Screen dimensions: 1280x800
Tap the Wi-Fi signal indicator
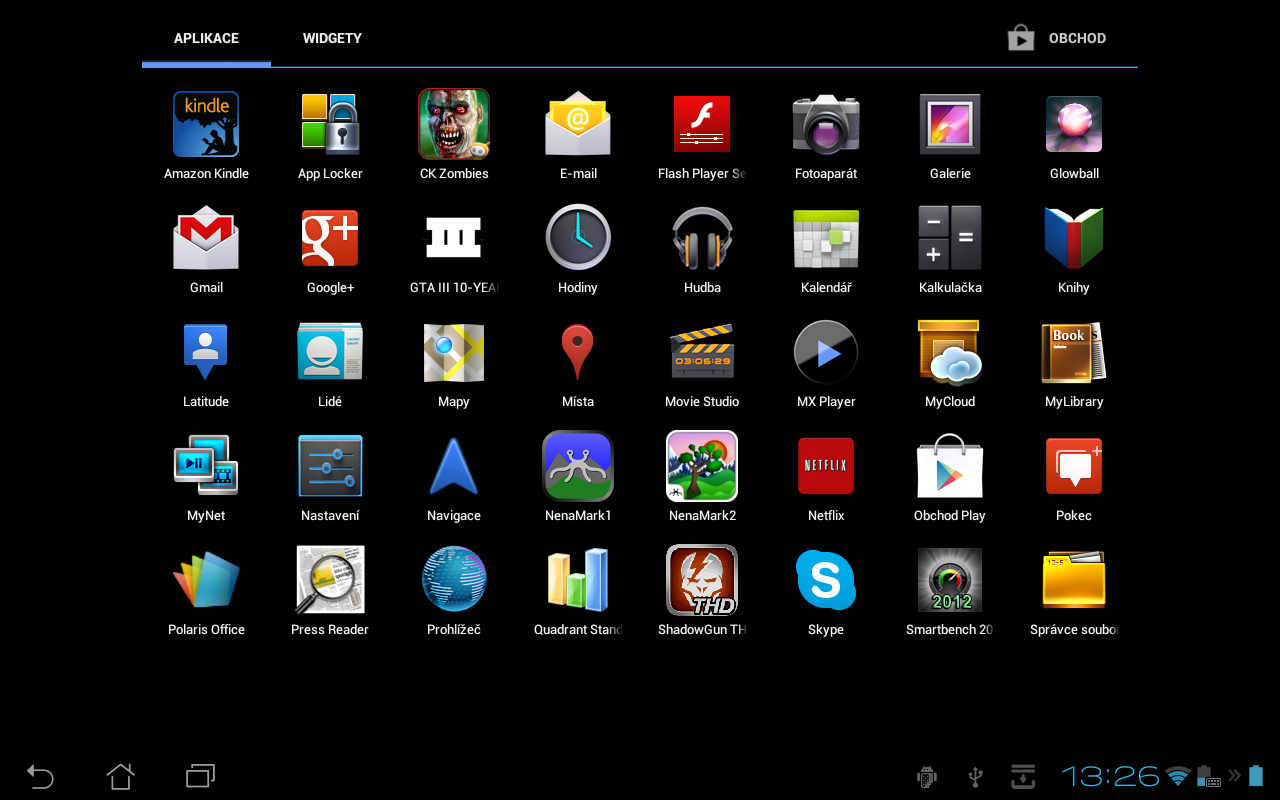click(1178, 776)
